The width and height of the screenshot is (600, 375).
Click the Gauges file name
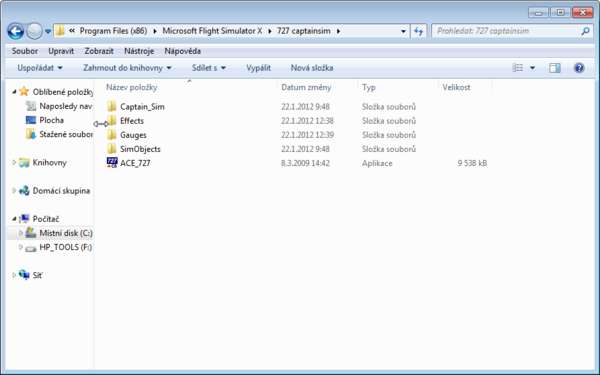(x=133, y=135)
